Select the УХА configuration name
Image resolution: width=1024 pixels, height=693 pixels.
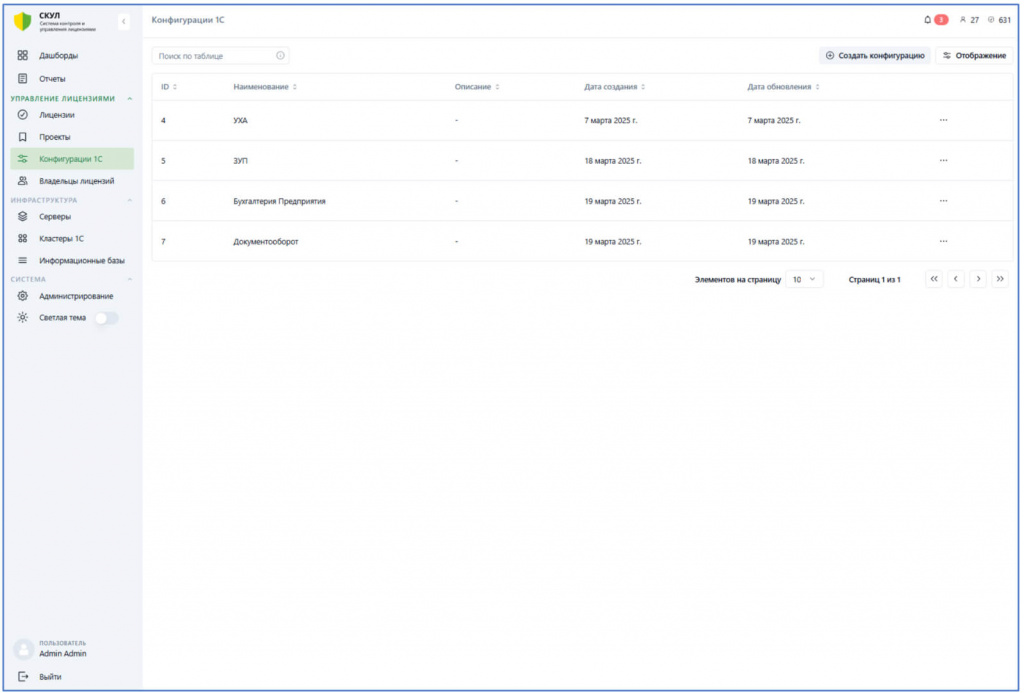[x=240, y=121]
